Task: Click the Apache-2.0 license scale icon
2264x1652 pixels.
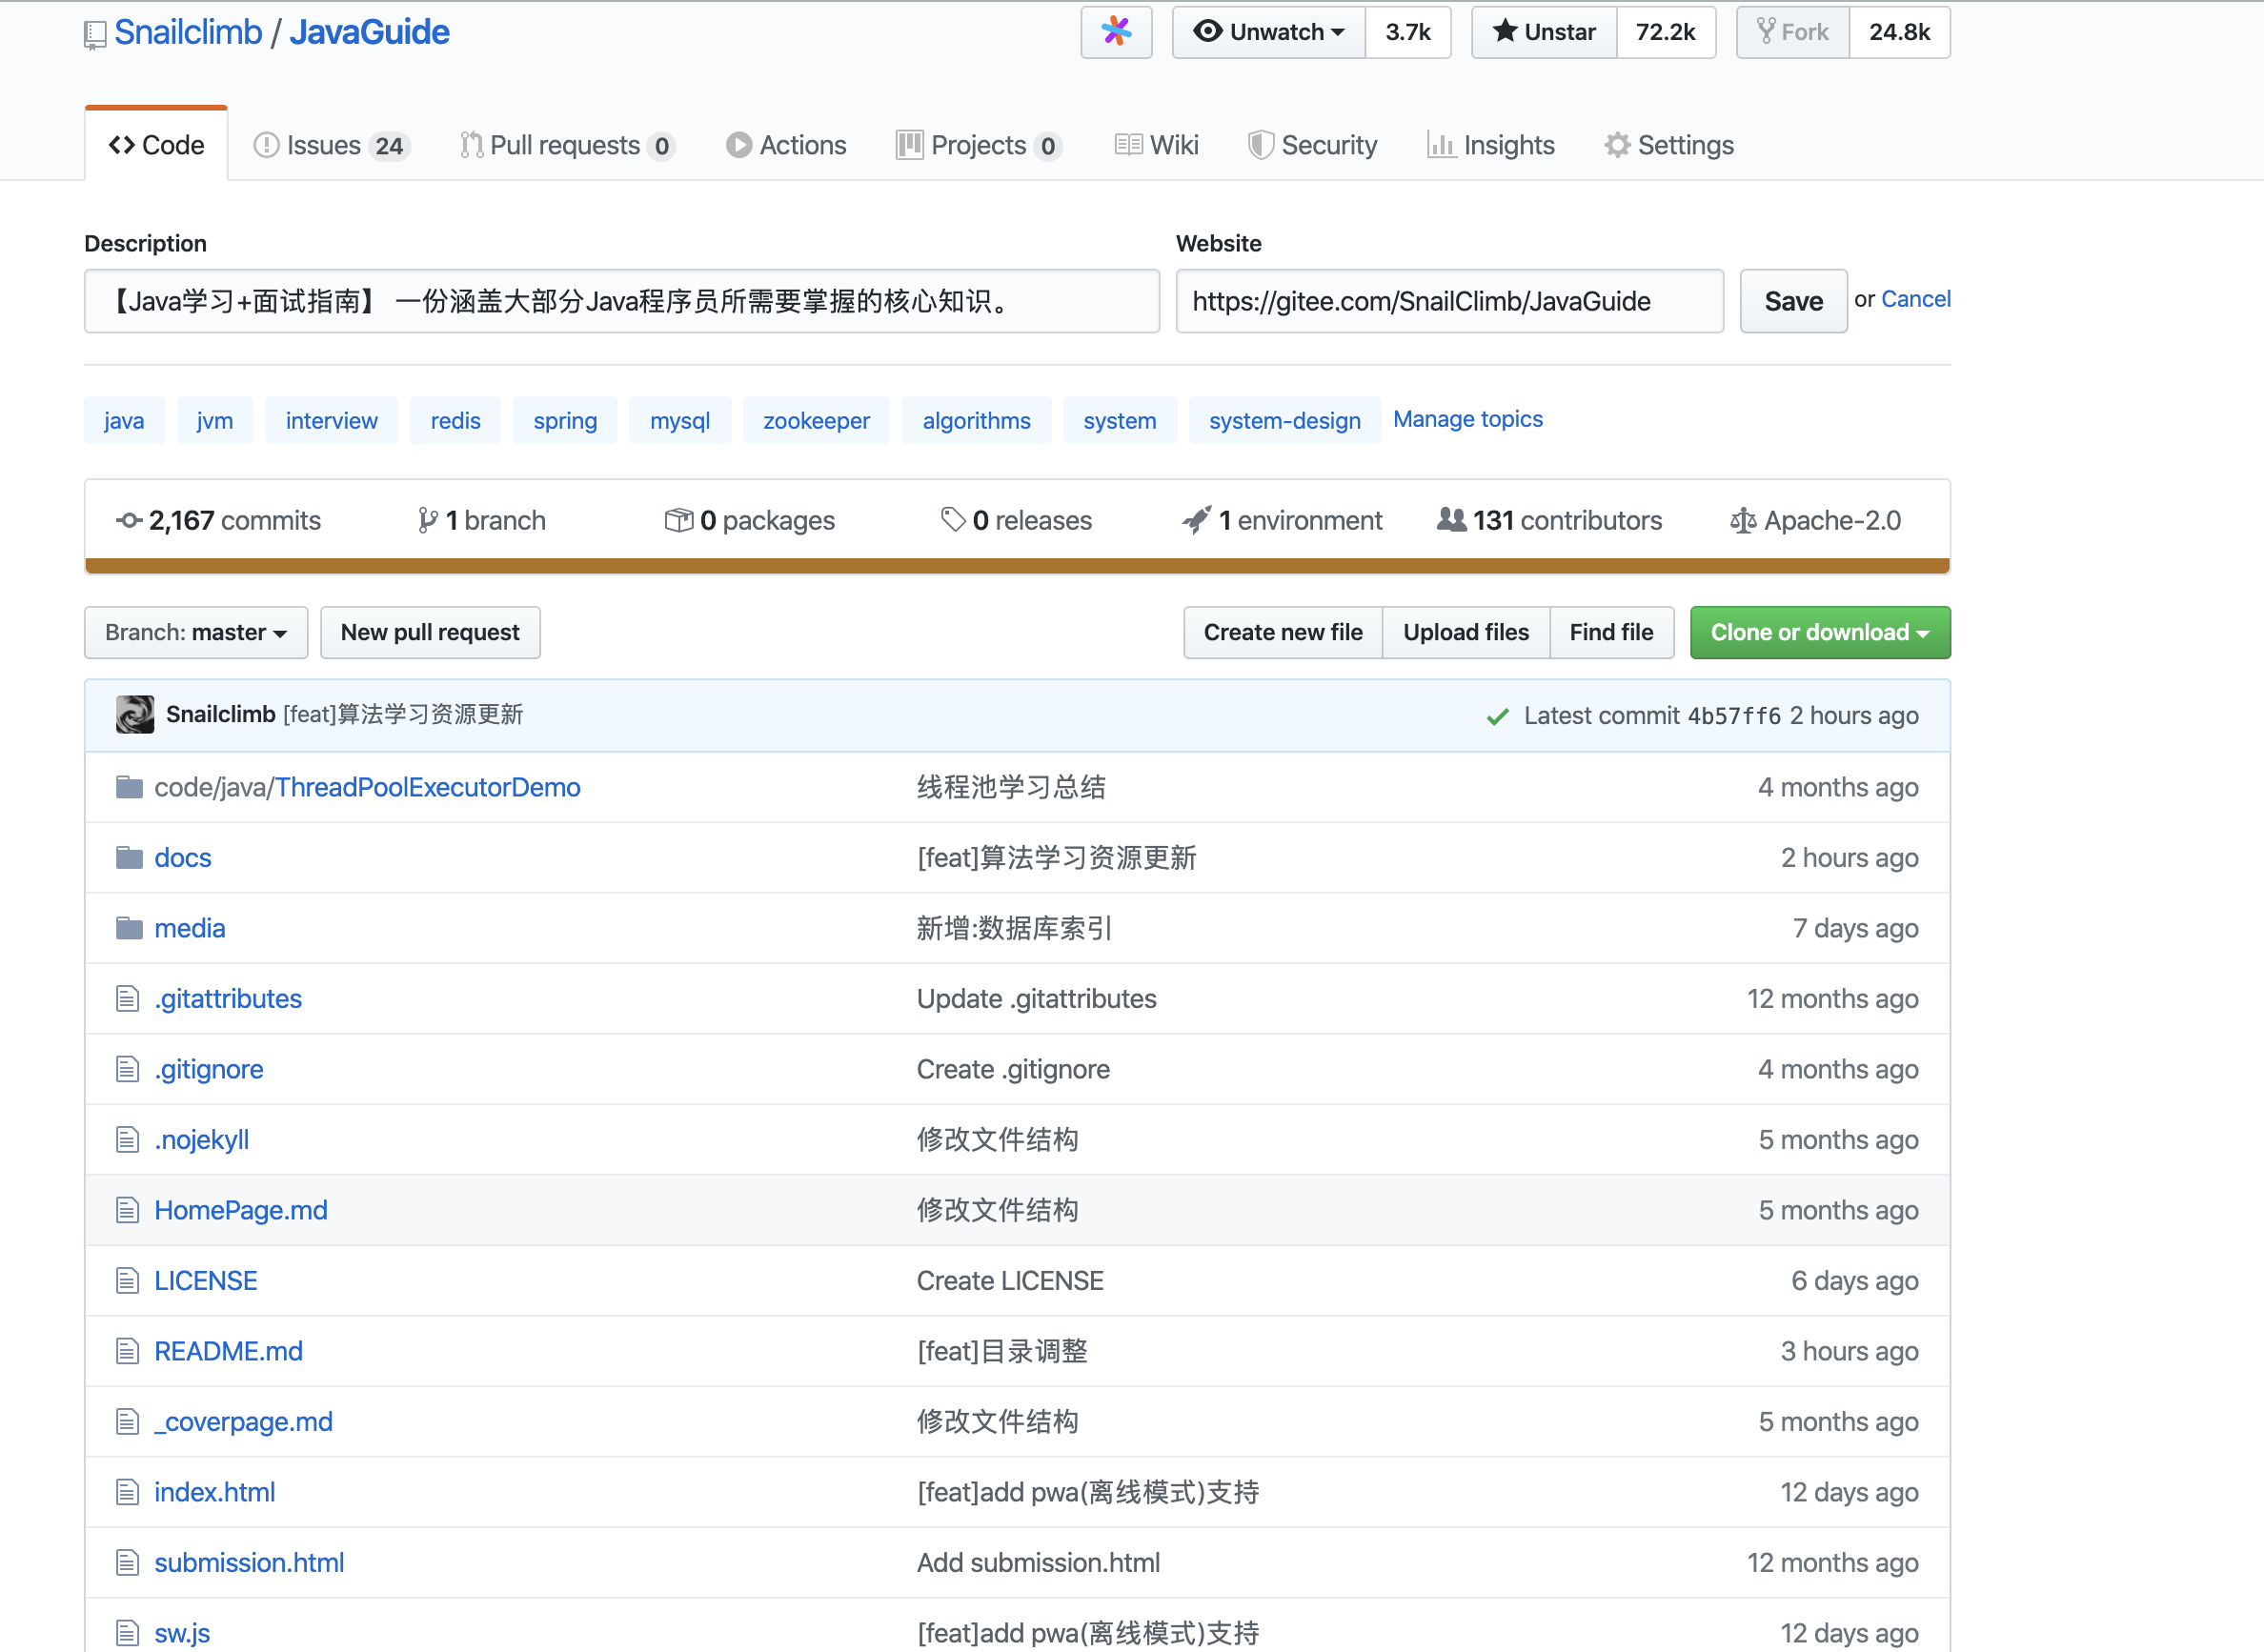Action: (1743, 520)
